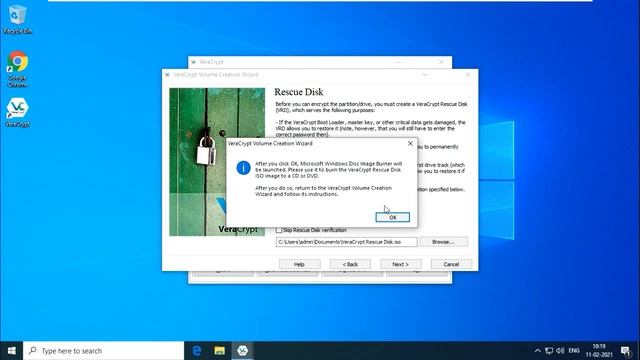Screen dimensions: 640x360
Task: Click the blue information icon in dialog
Action: pyautogui.click(x=243, y=168)
